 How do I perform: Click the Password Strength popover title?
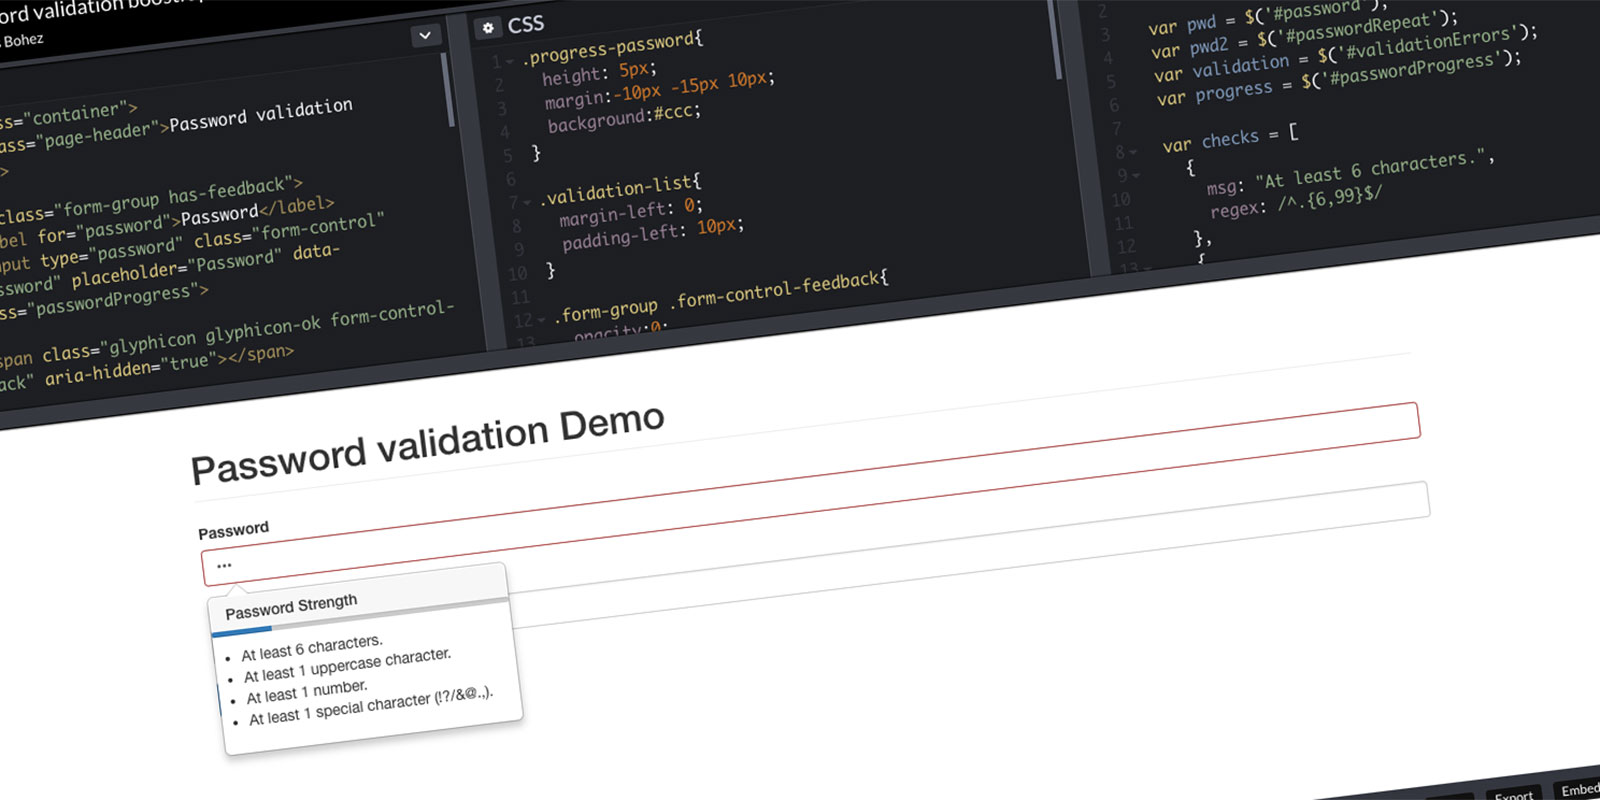tap(291, 607)
